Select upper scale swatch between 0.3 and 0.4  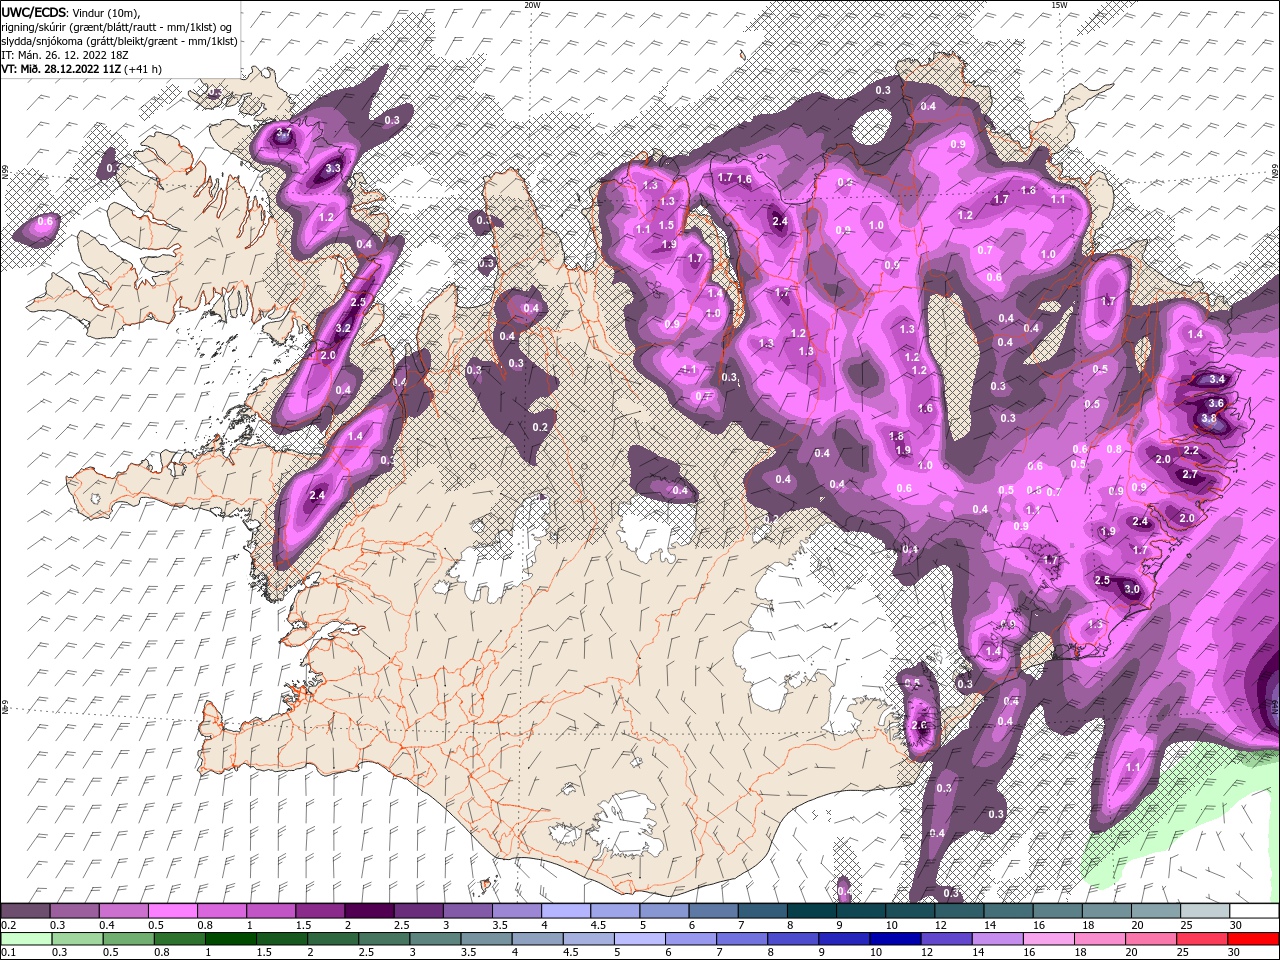click(x=74, y=911)
